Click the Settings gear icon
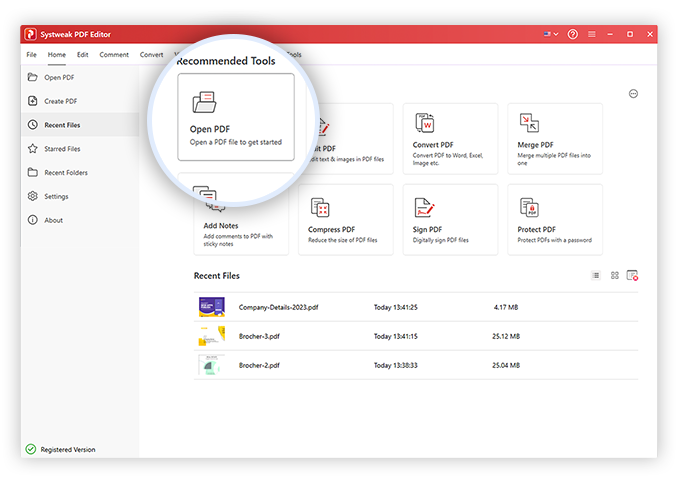The height and width of the screenshot is (484, 678). [32, 196]
